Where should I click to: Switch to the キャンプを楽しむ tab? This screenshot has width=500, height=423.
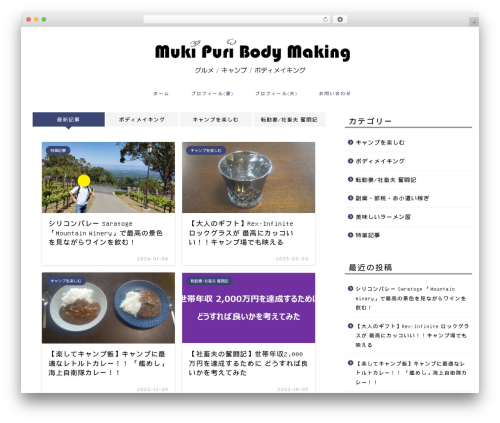tap(216, 119)
